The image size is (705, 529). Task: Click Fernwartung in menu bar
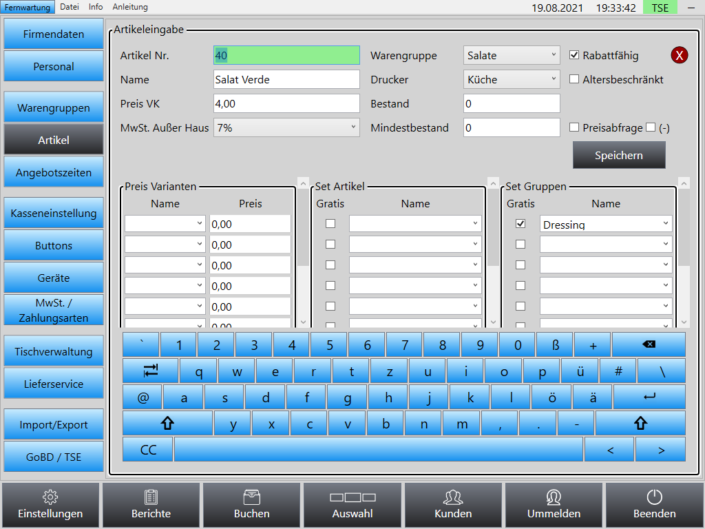27,7
